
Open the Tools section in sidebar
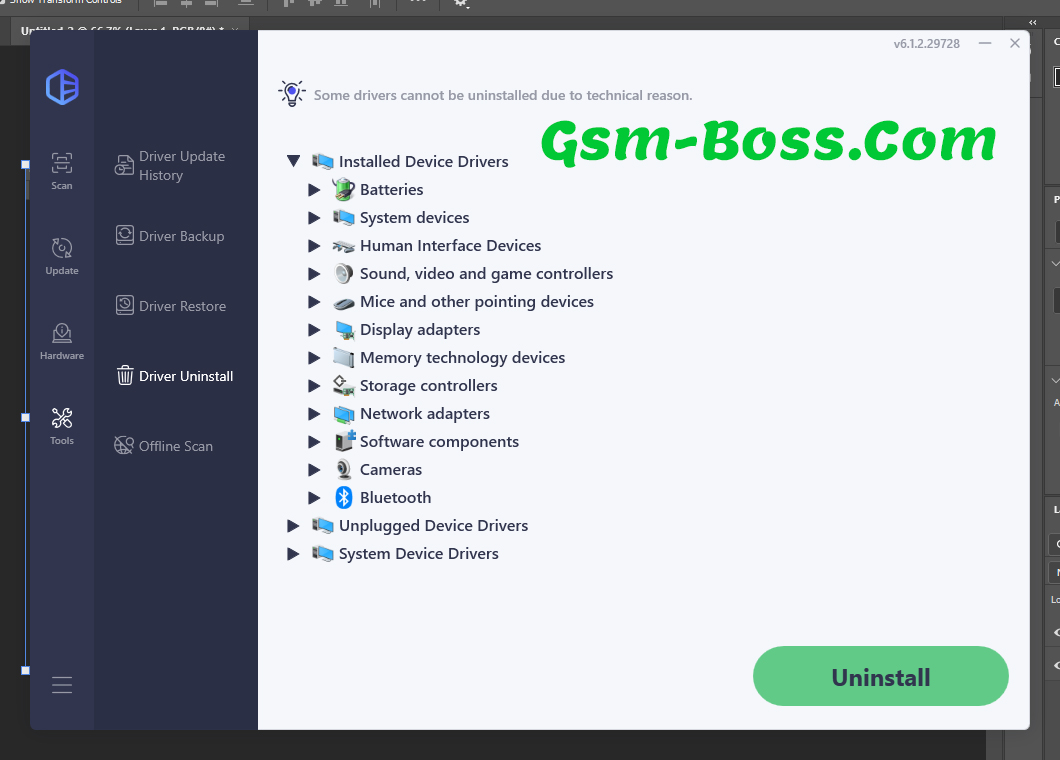[x=62, y=426]
